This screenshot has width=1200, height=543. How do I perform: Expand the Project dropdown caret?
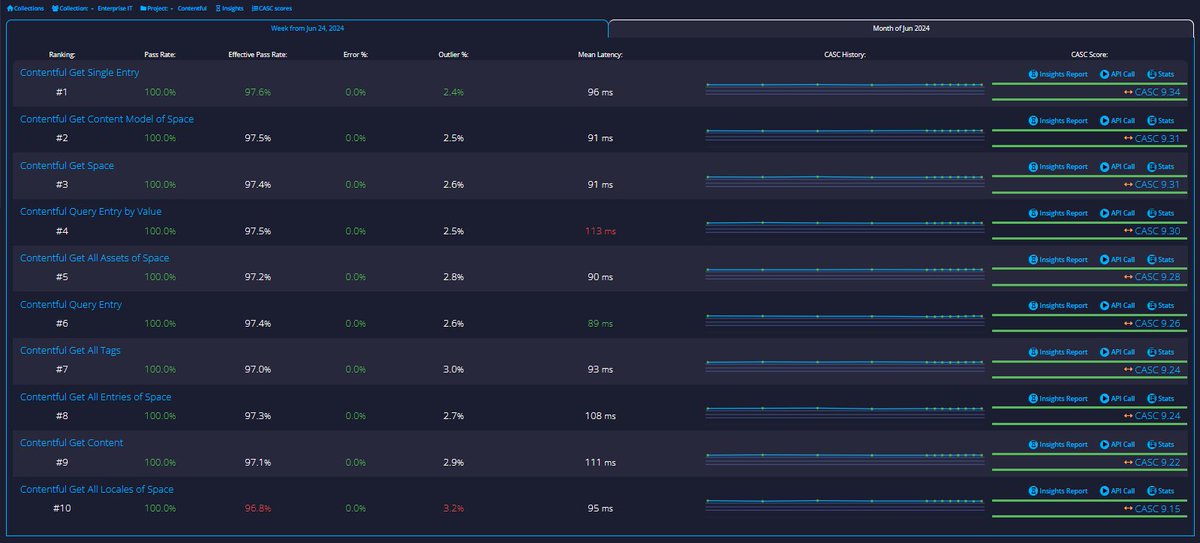(x=173, y=8)
